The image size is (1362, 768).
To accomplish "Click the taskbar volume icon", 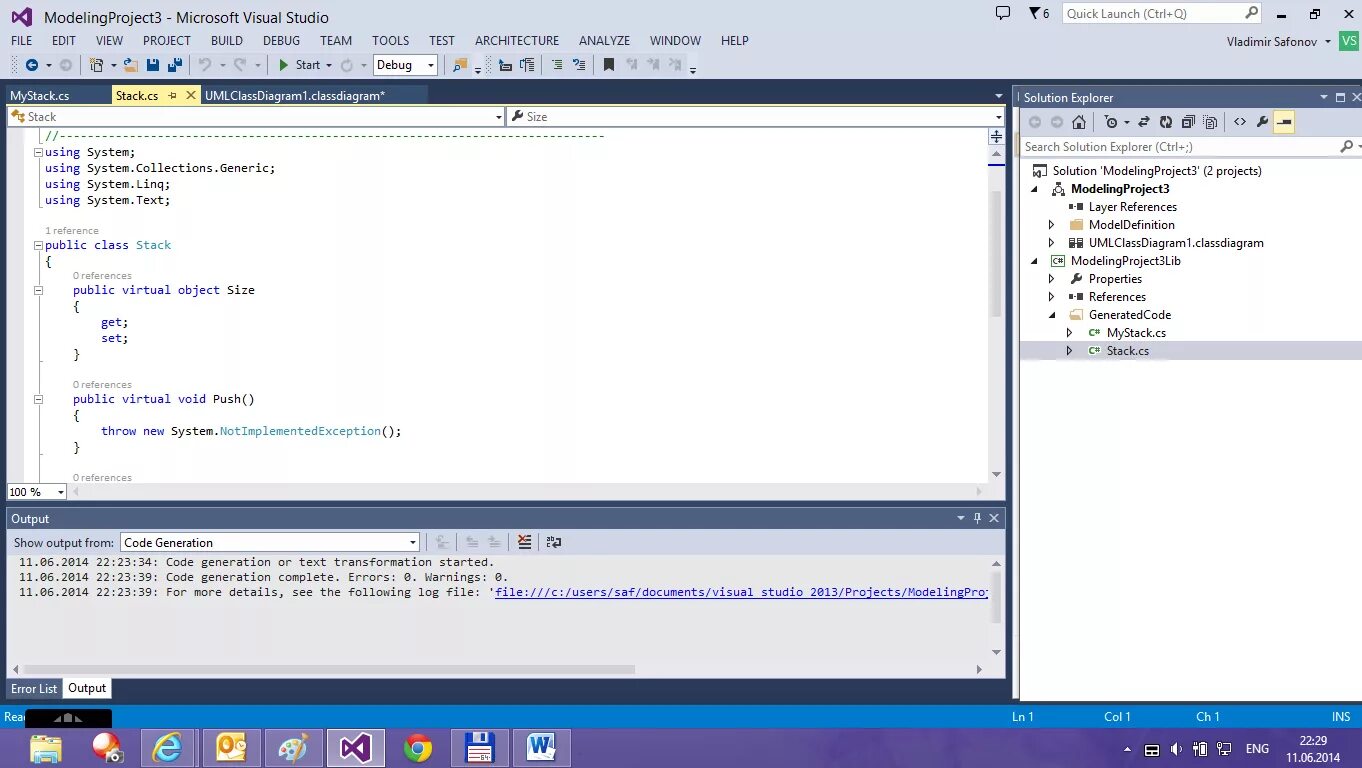I will 1176,749.
